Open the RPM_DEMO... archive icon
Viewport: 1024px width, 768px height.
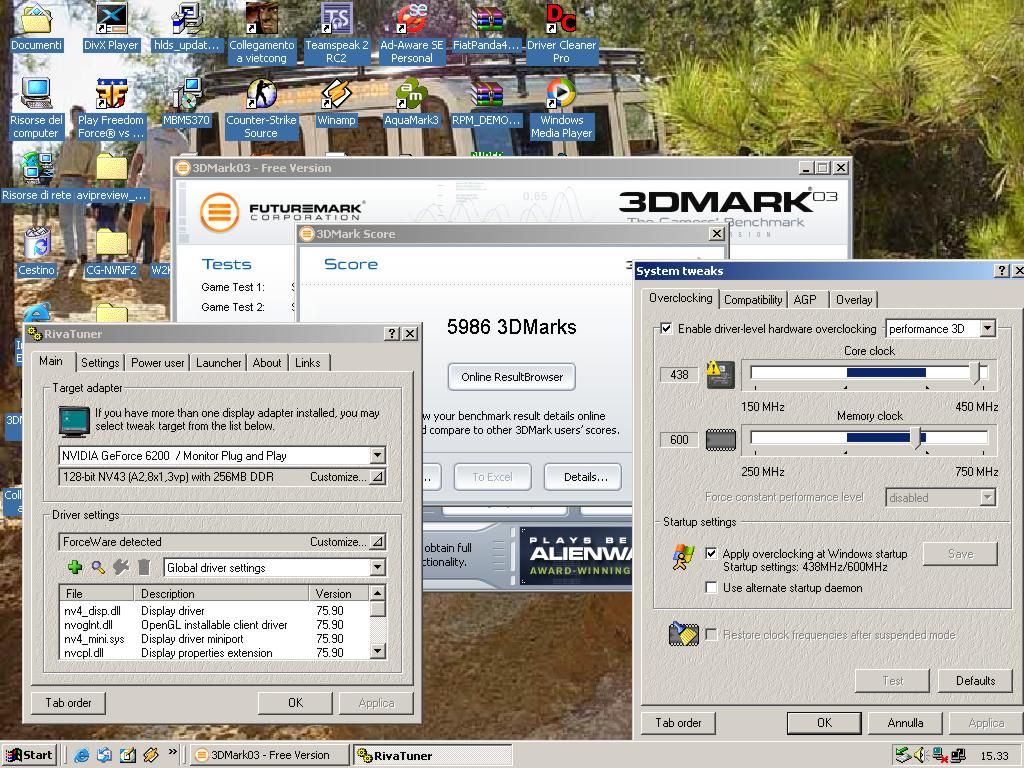487,103
